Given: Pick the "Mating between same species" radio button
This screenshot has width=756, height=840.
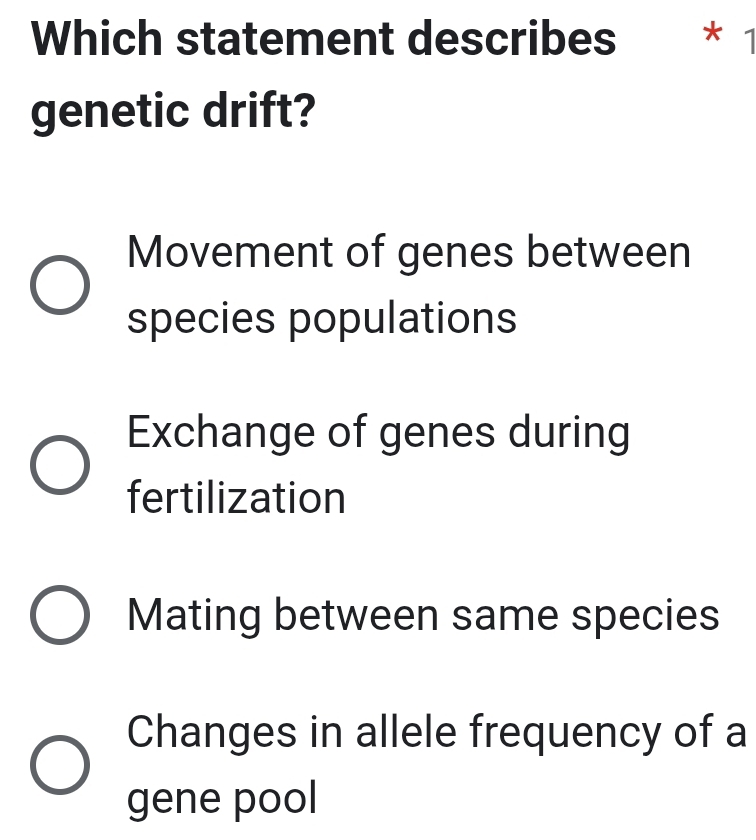Looking at the screenshot, I should [59, 615].
